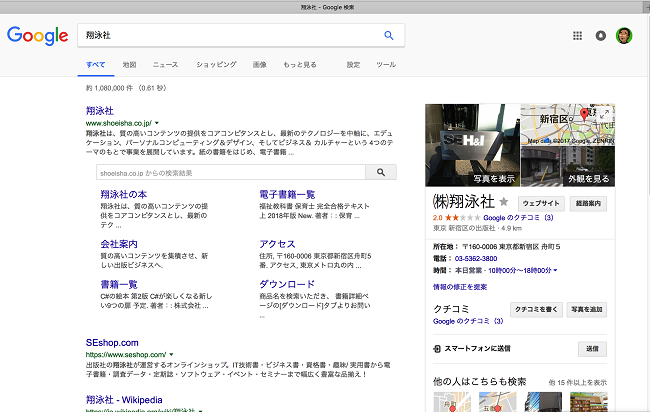
Task: Open the 書籍一覧 sitelink
Action: 119,284
